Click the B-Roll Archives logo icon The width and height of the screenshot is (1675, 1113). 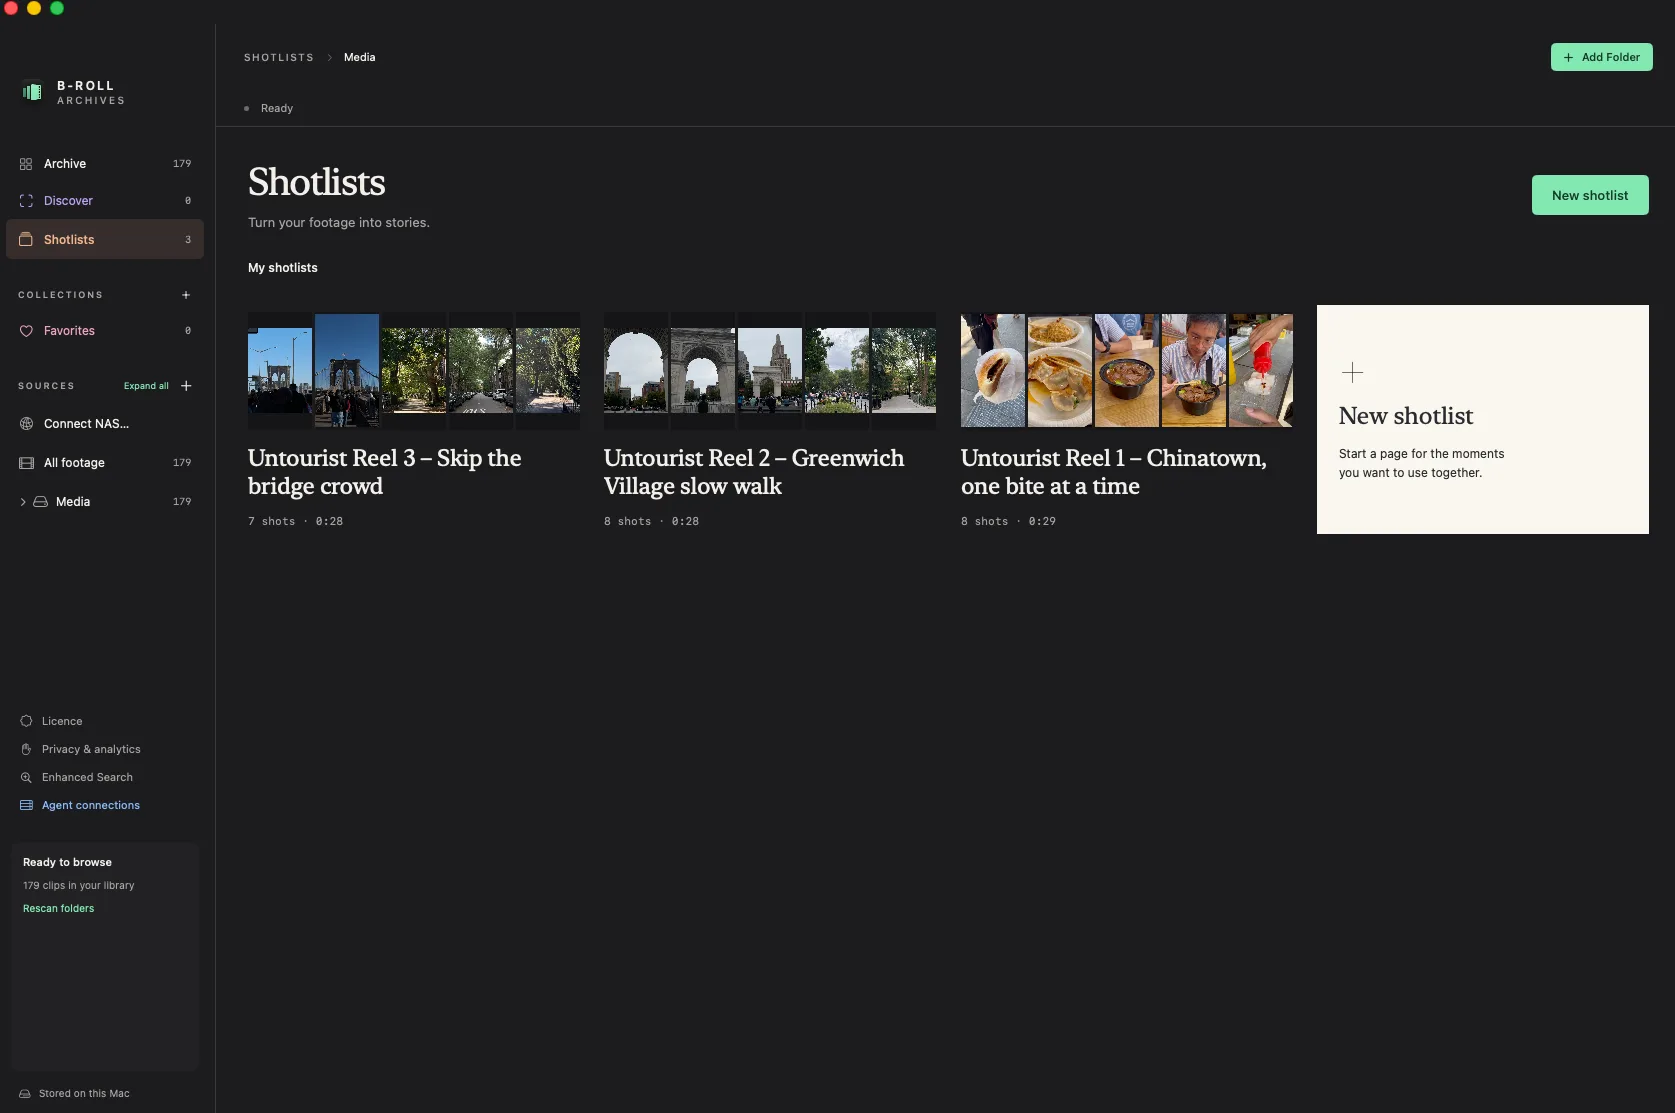tap(32, 92)
